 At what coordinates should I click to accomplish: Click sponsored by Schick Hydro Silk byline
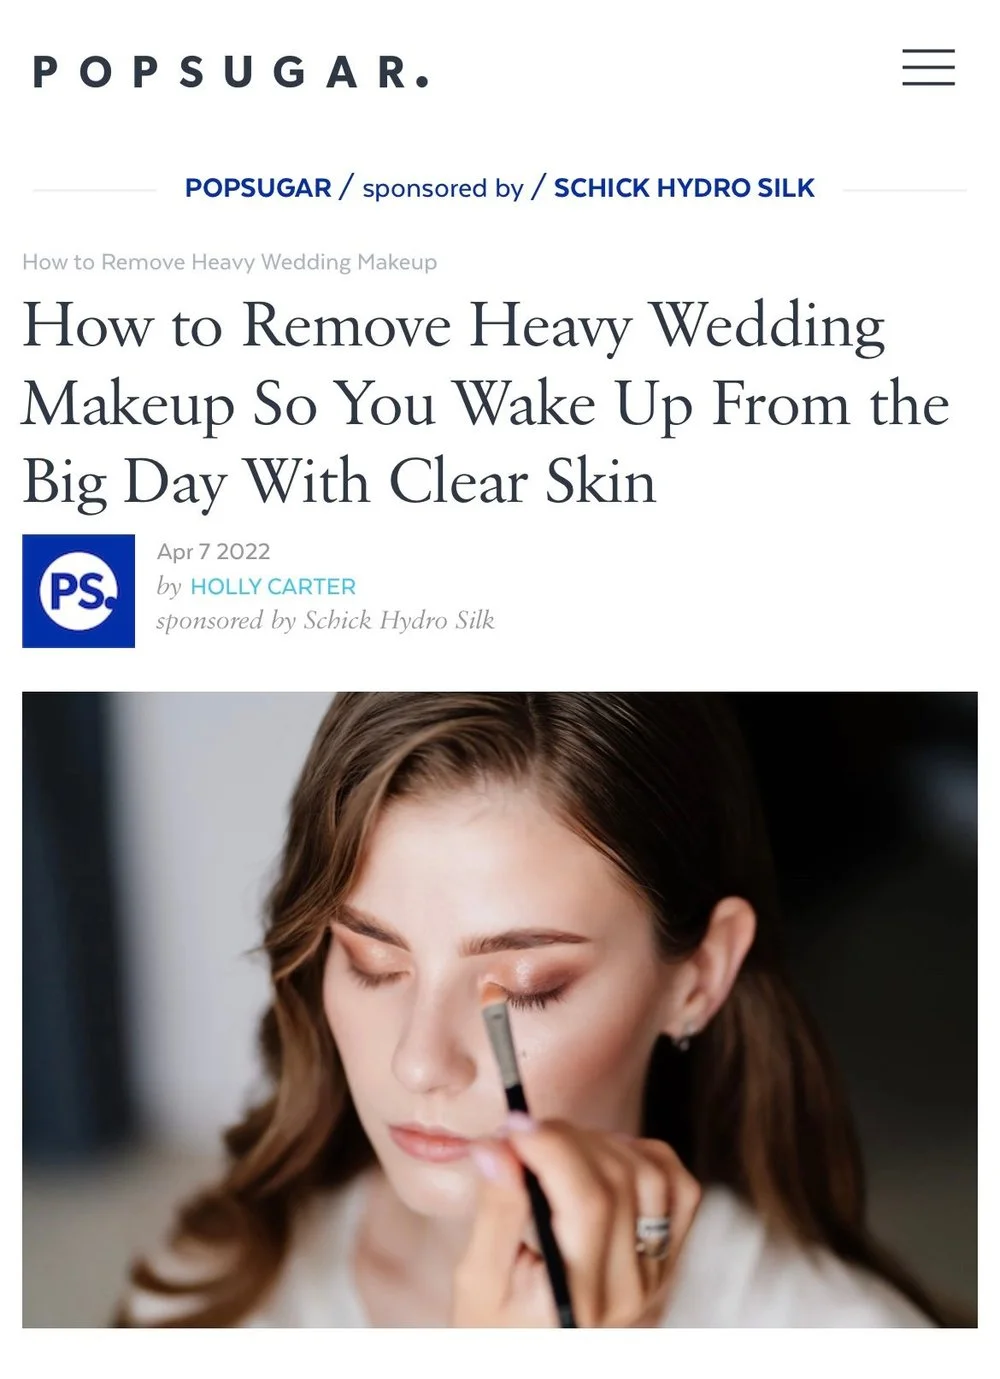pyautogui.click(x=325, y=621)
